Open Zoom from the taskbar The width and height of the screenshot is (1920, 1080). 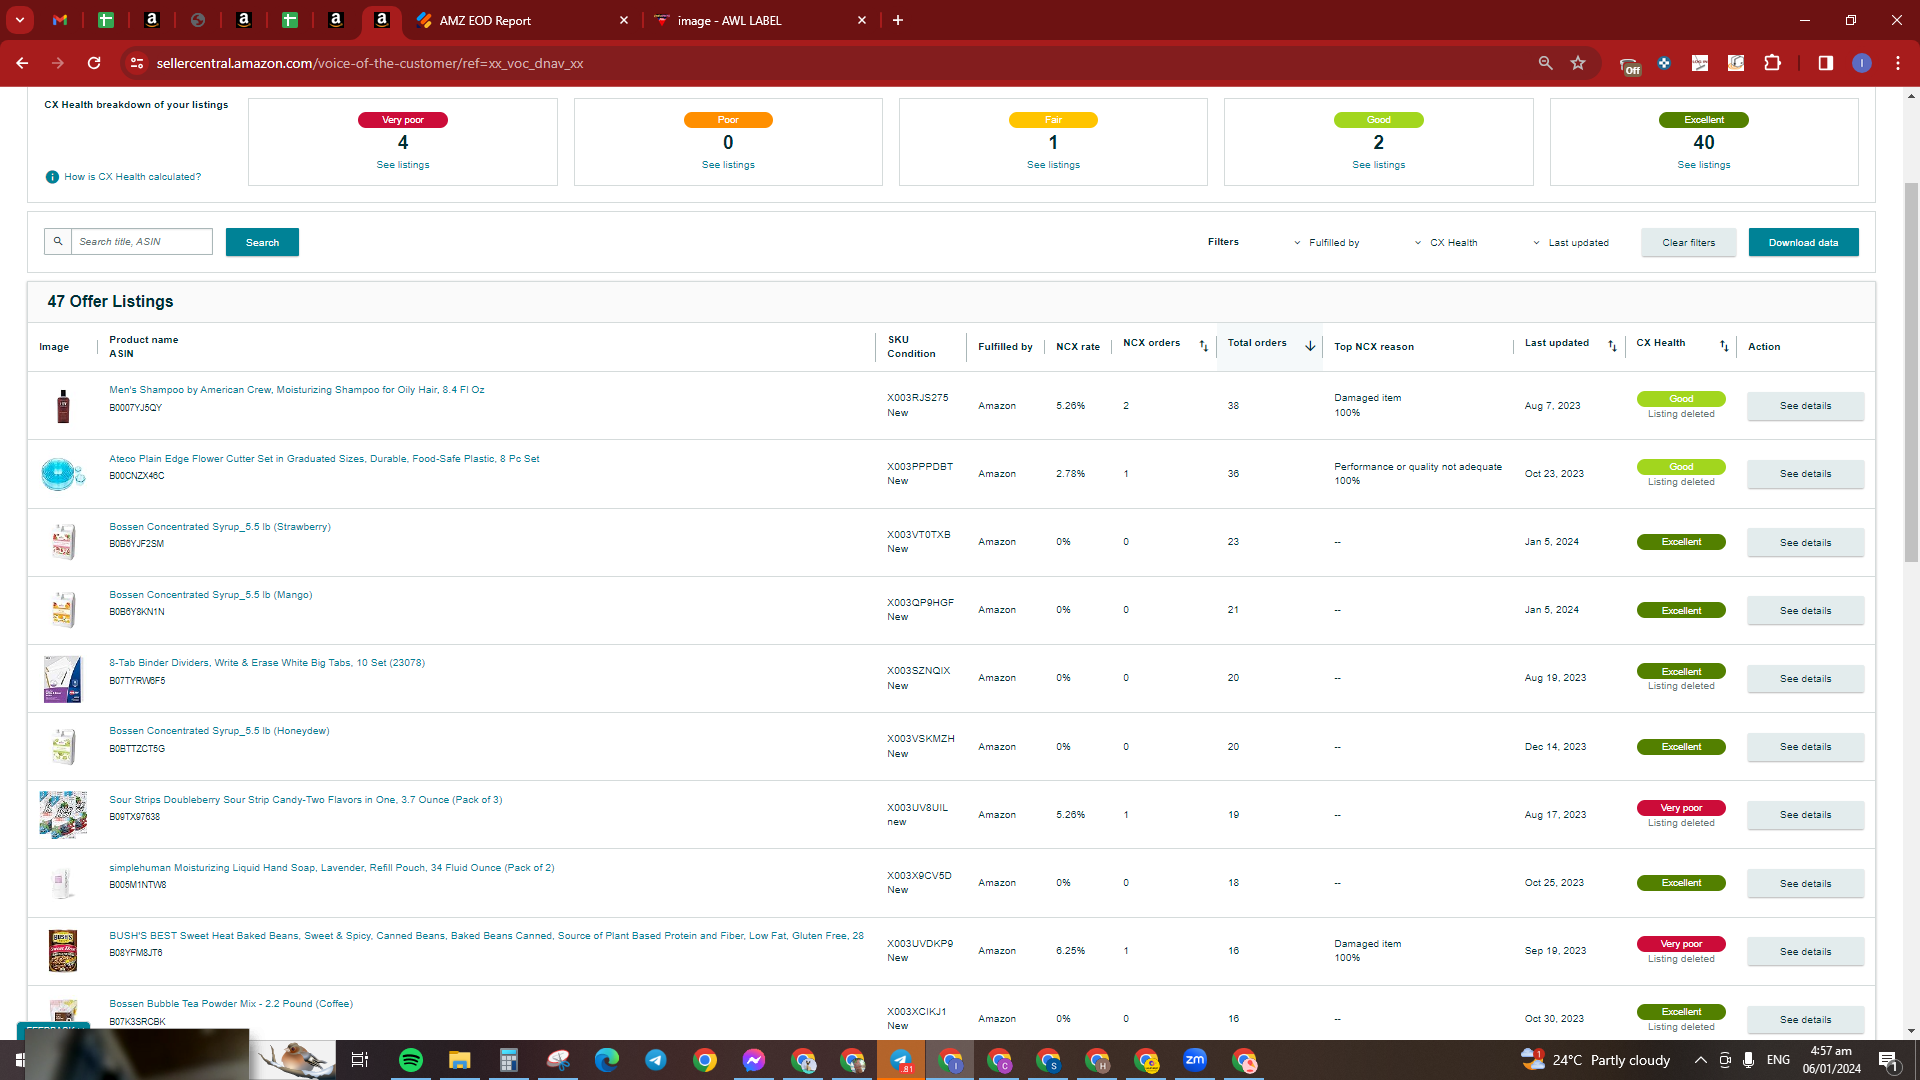tap(1194, 1060)
